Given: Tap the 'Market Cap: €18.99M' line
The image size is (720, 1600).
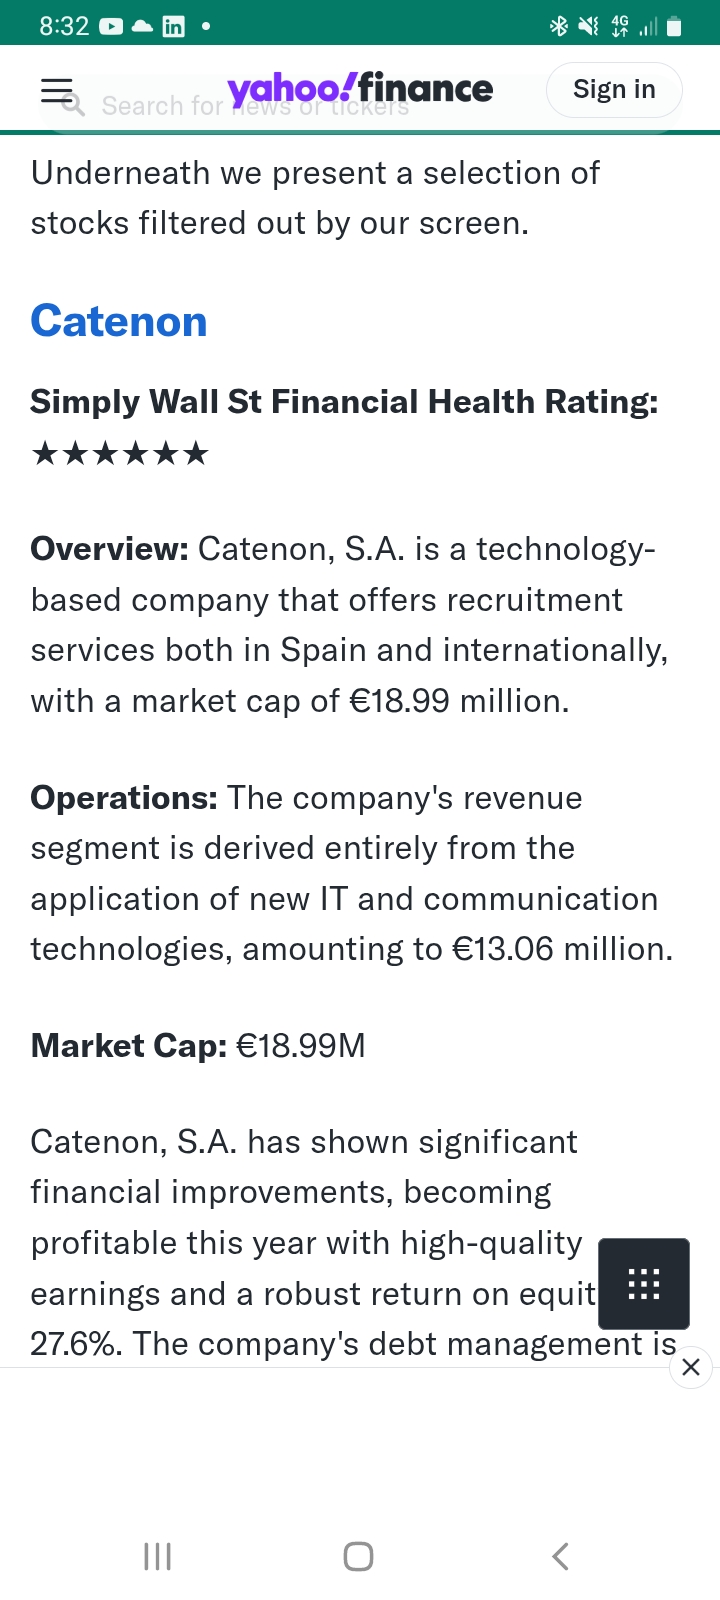Looking at the screenshot, I should (x=198, y=1046).
